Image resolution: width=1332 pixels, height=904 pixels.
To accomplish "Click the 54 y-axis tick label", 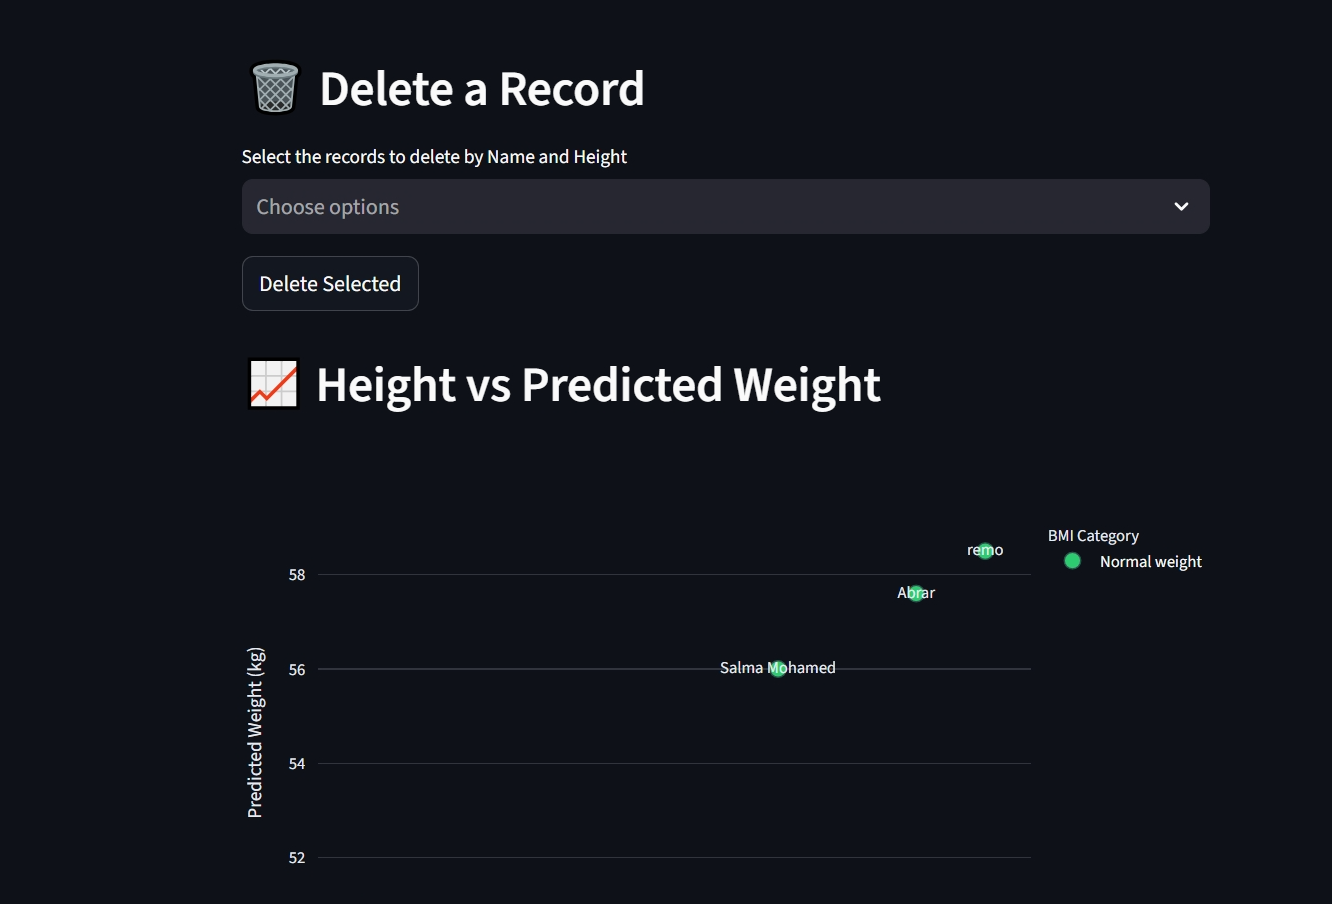I will click(297, 764).
